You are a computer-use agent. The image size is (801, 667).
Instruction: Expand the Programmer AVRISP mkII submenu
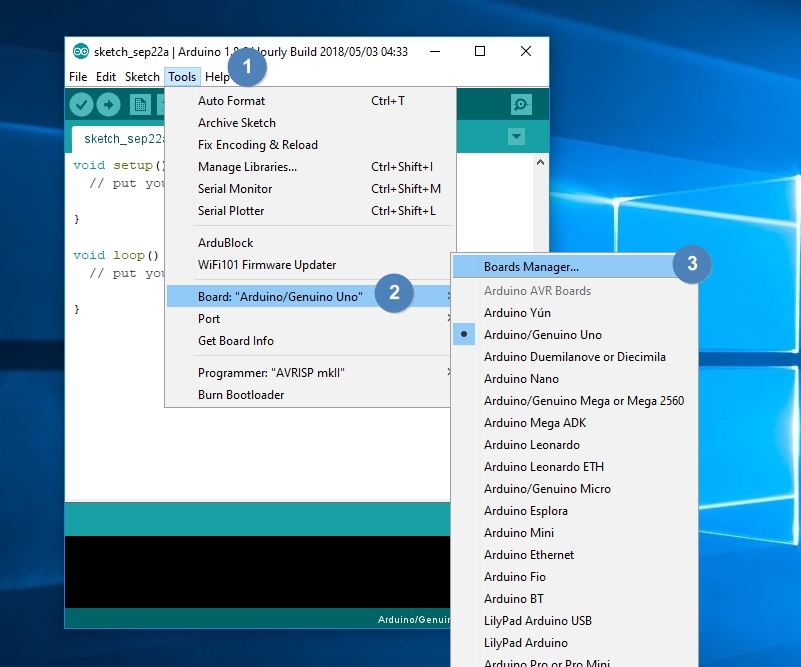(x=309, y=373)
